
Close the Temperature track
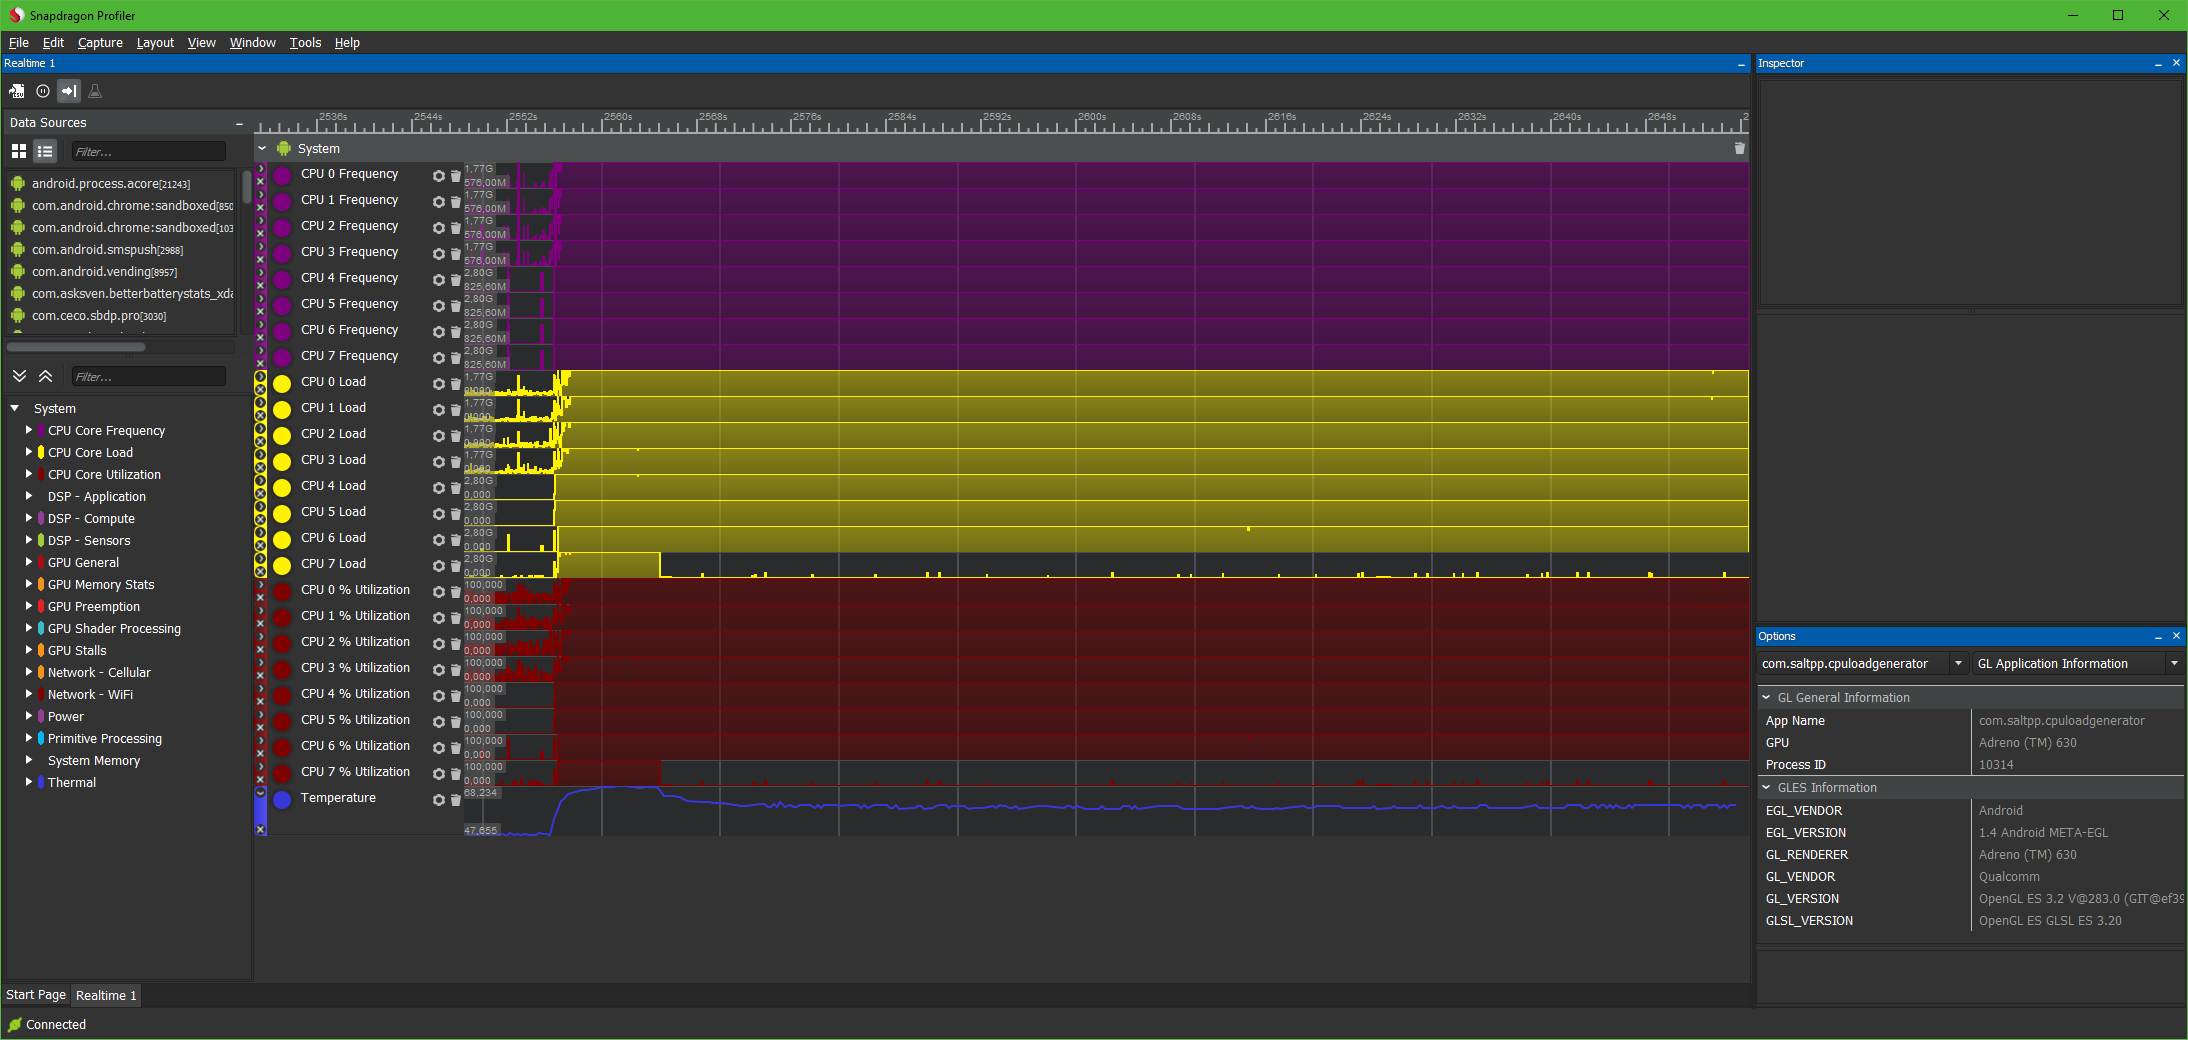coord(261,829)
